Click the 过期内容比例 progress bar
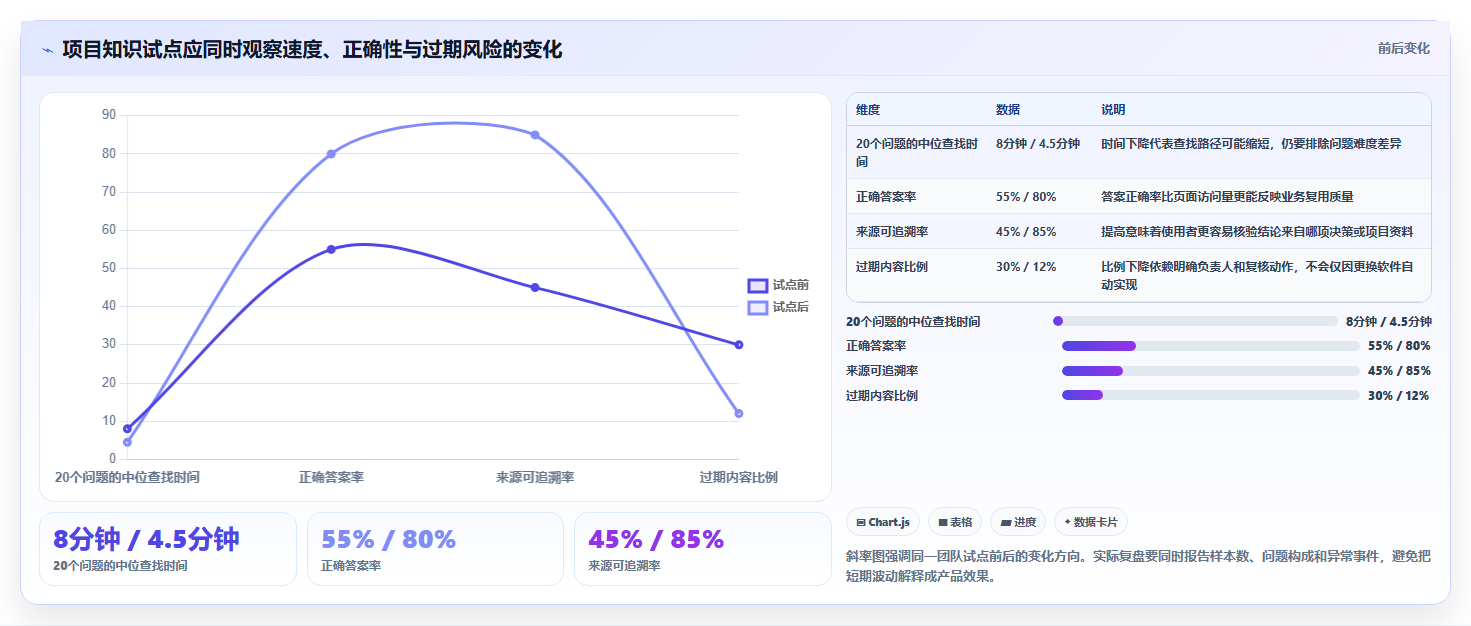 click(x=1211, y=395)
